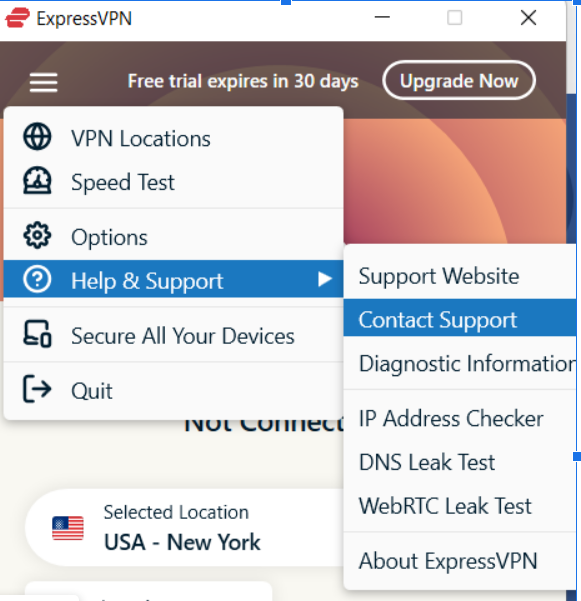This screenshot has height=601, width=581.
Task: Click the Options gear icon
Action: click(x=37, y=235)
